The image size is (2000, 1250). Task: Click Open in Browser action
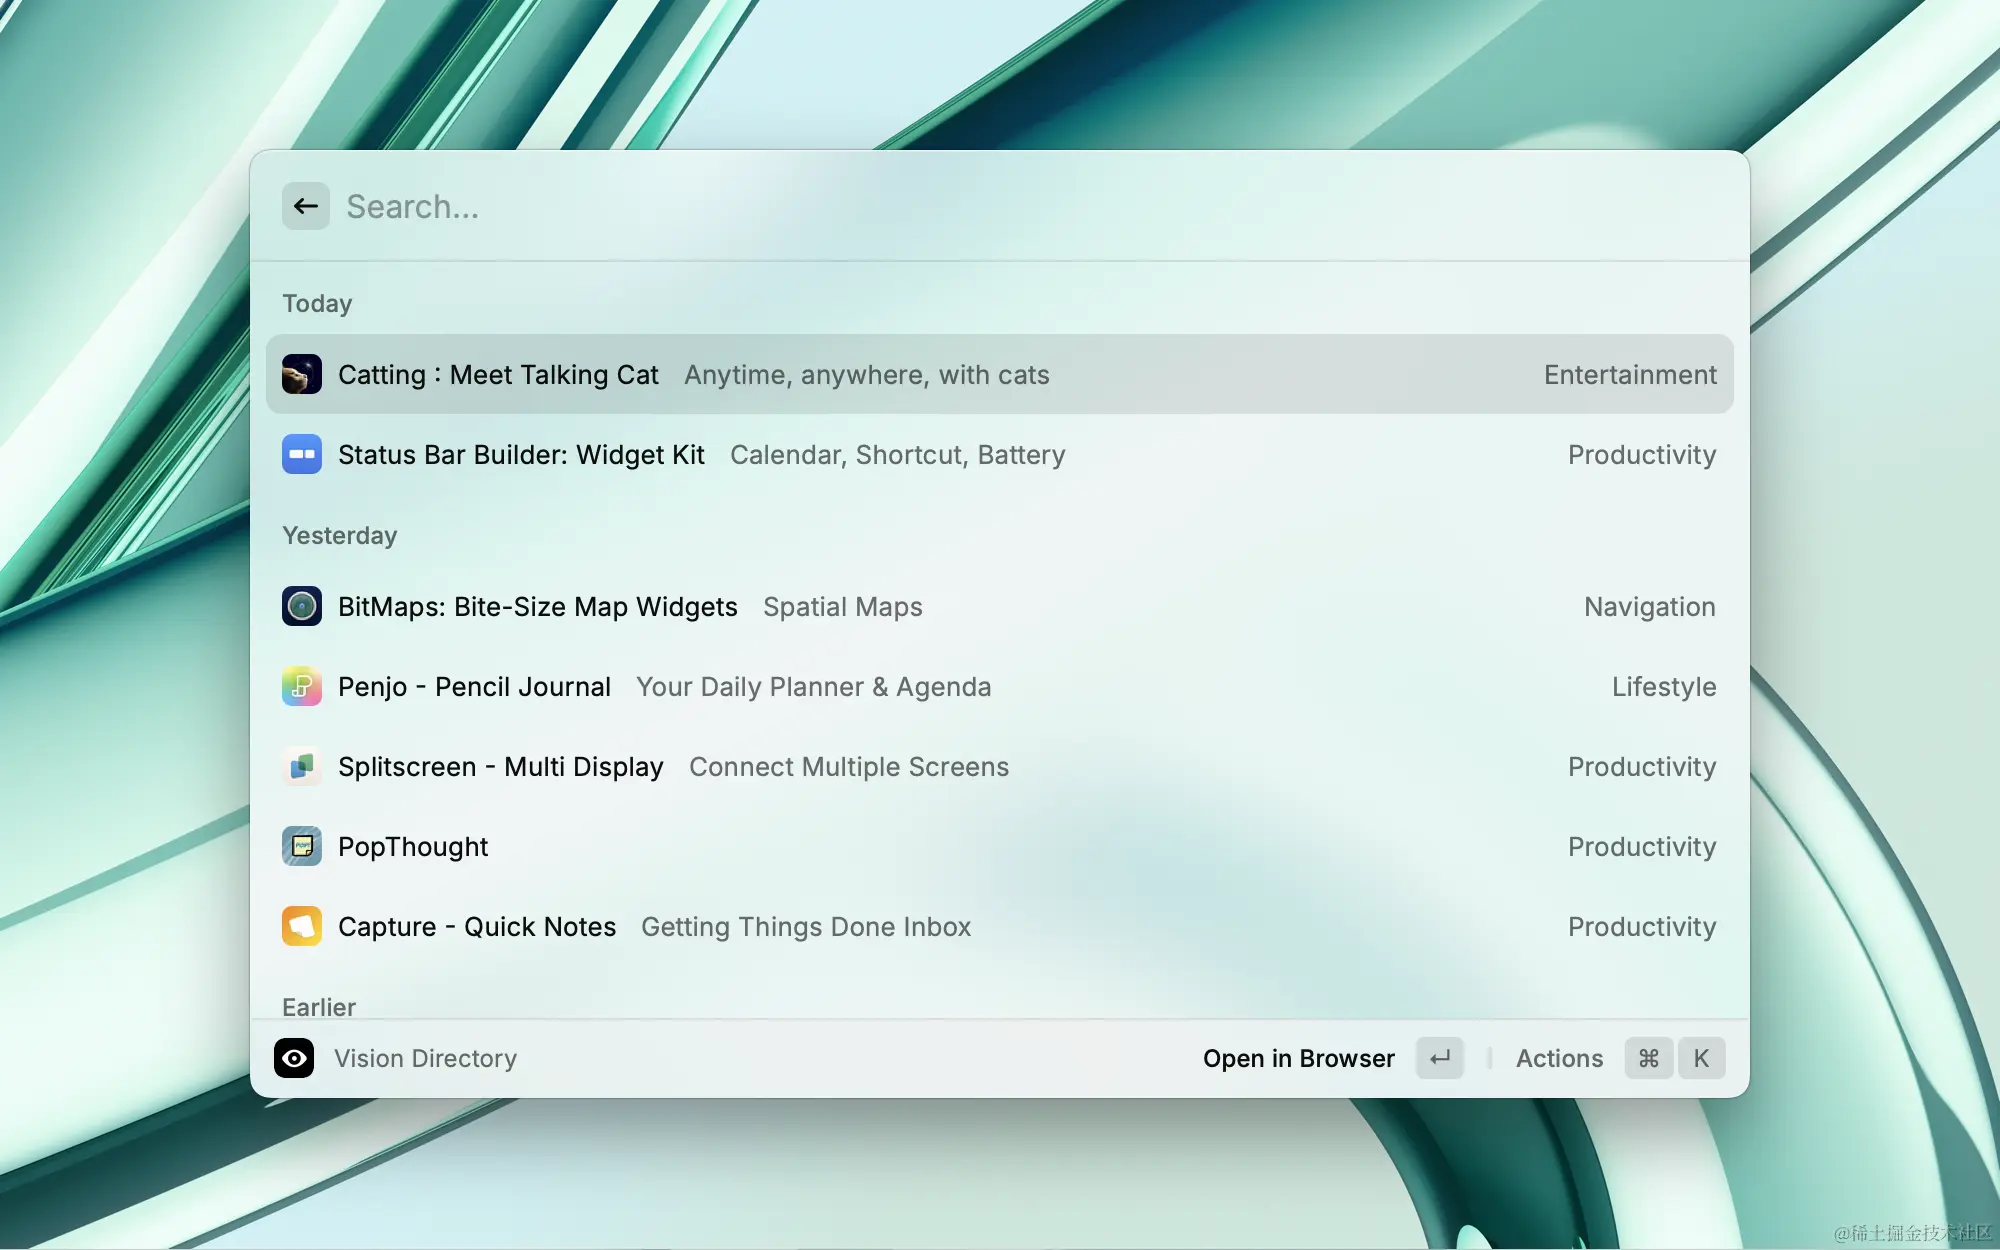click(x=1298, y=1058)
